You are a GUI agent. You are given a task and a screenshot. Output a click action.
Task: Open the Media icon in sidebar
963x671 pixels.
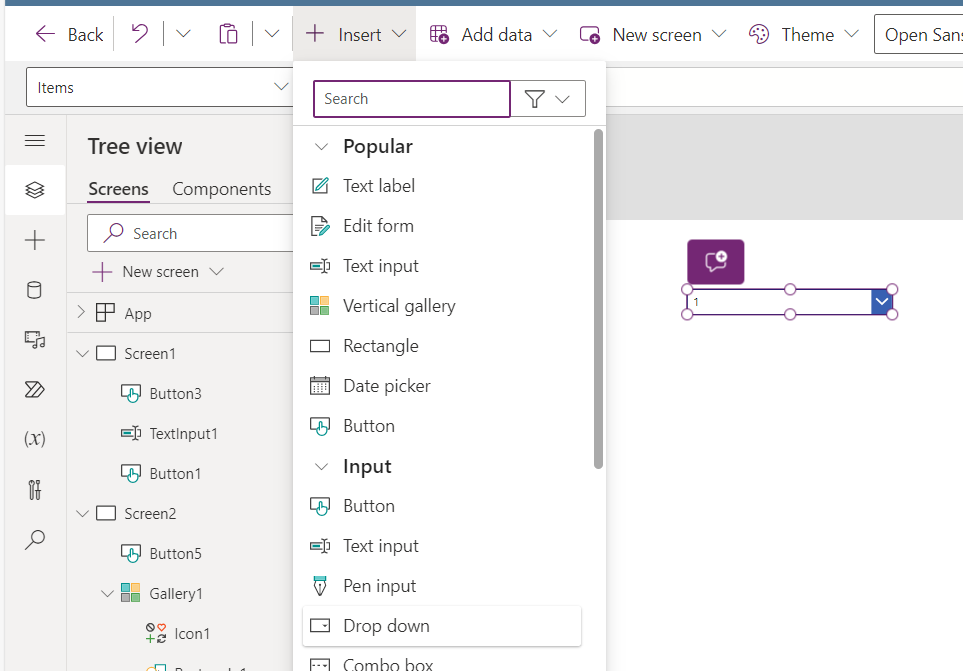[x=35, y=339]
